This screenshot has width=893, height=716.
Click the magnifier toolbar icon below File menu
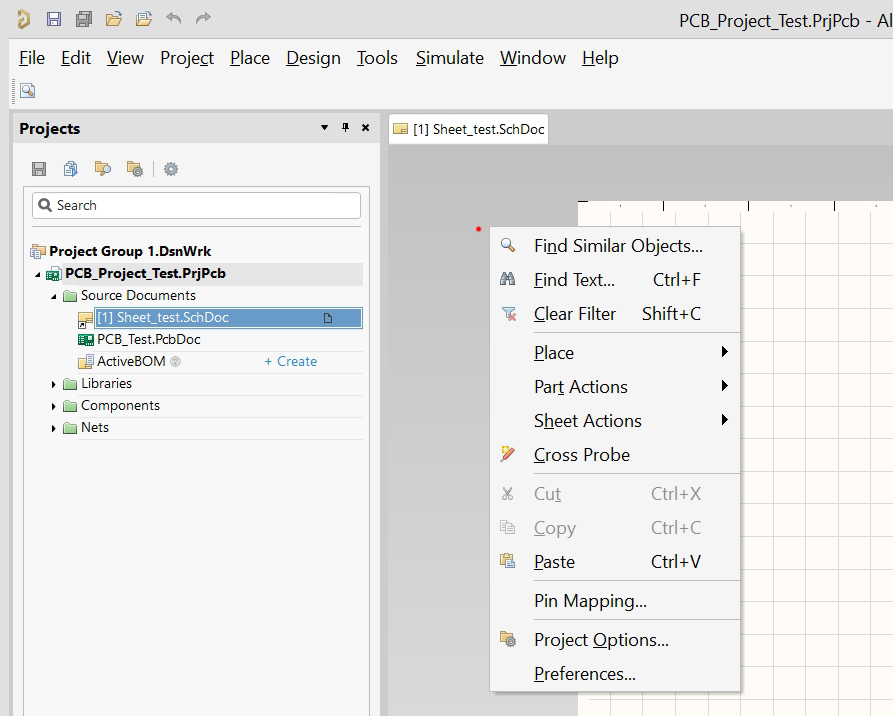click(27, 91)
